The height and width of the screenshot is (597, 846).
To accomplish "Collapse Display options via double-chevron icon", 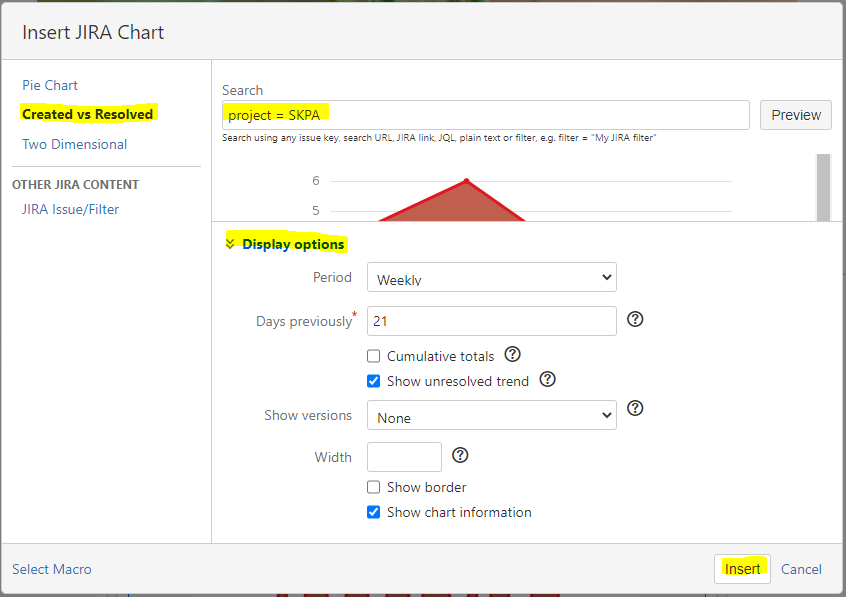I will click(230, 243).
